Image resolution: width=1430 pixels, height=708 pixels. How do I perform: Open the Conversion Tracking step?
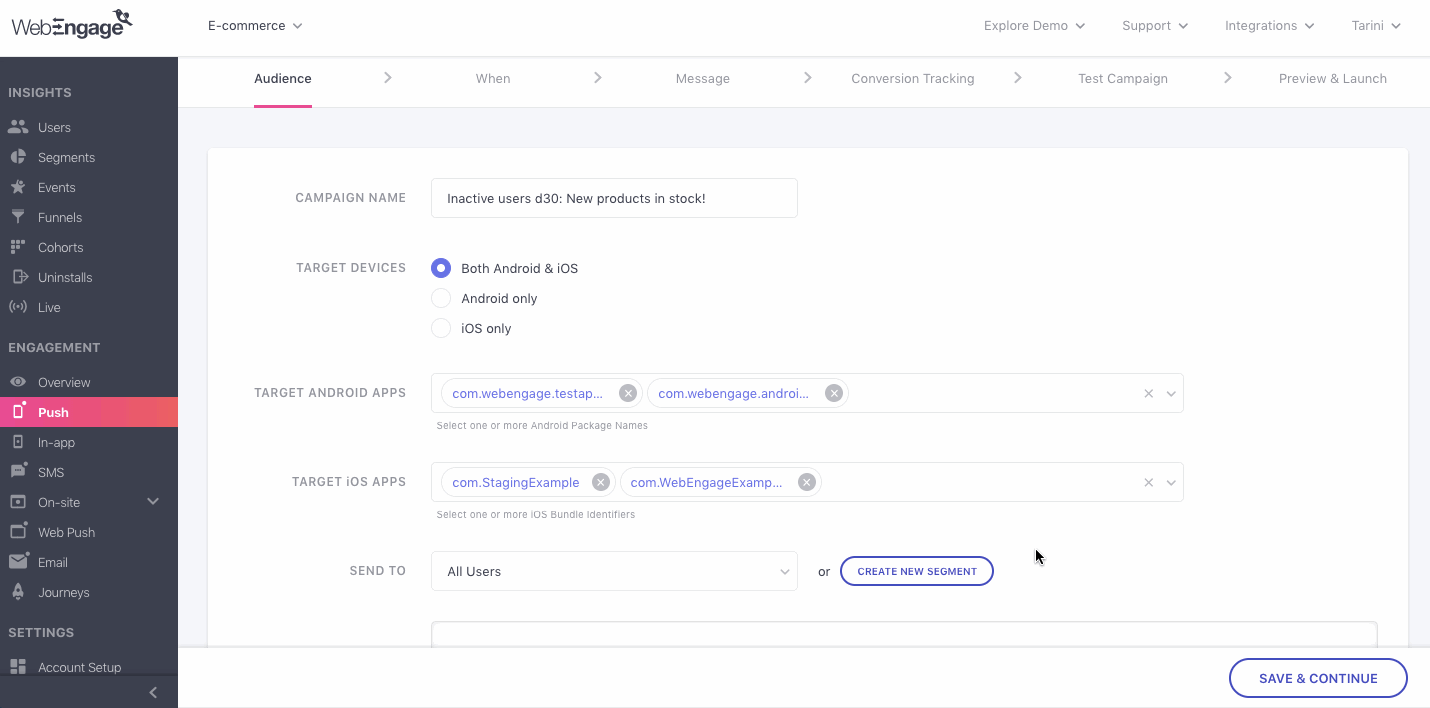click(x=913, y=79)
